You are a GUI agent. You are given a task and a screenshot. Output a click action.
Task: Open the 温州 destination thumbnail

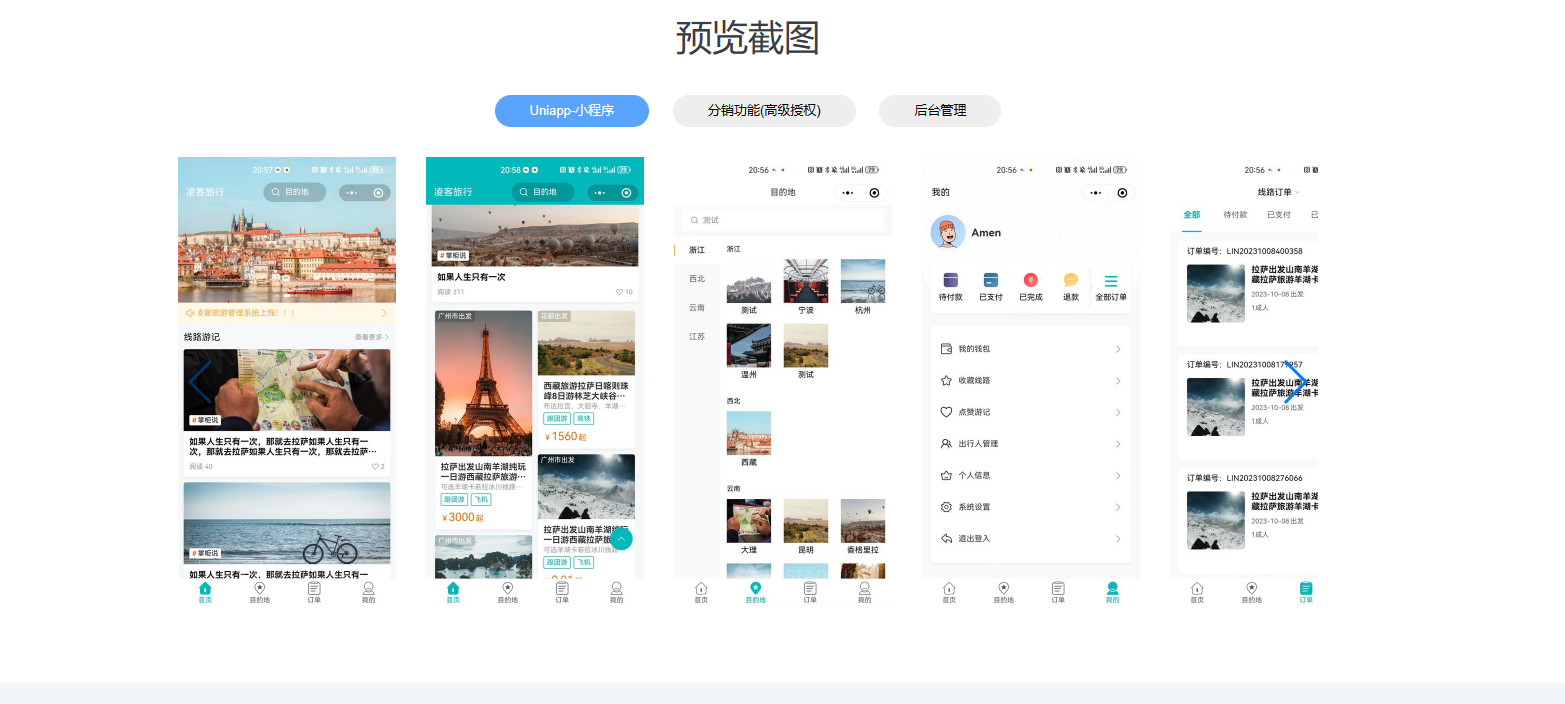(749, 345)
